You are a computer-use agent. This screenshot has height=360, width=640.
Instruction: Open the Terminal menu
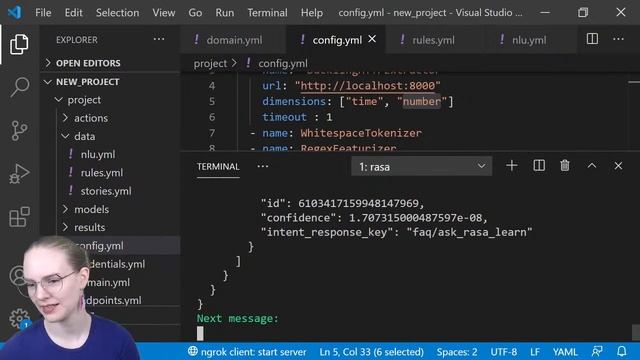point(267,13)
